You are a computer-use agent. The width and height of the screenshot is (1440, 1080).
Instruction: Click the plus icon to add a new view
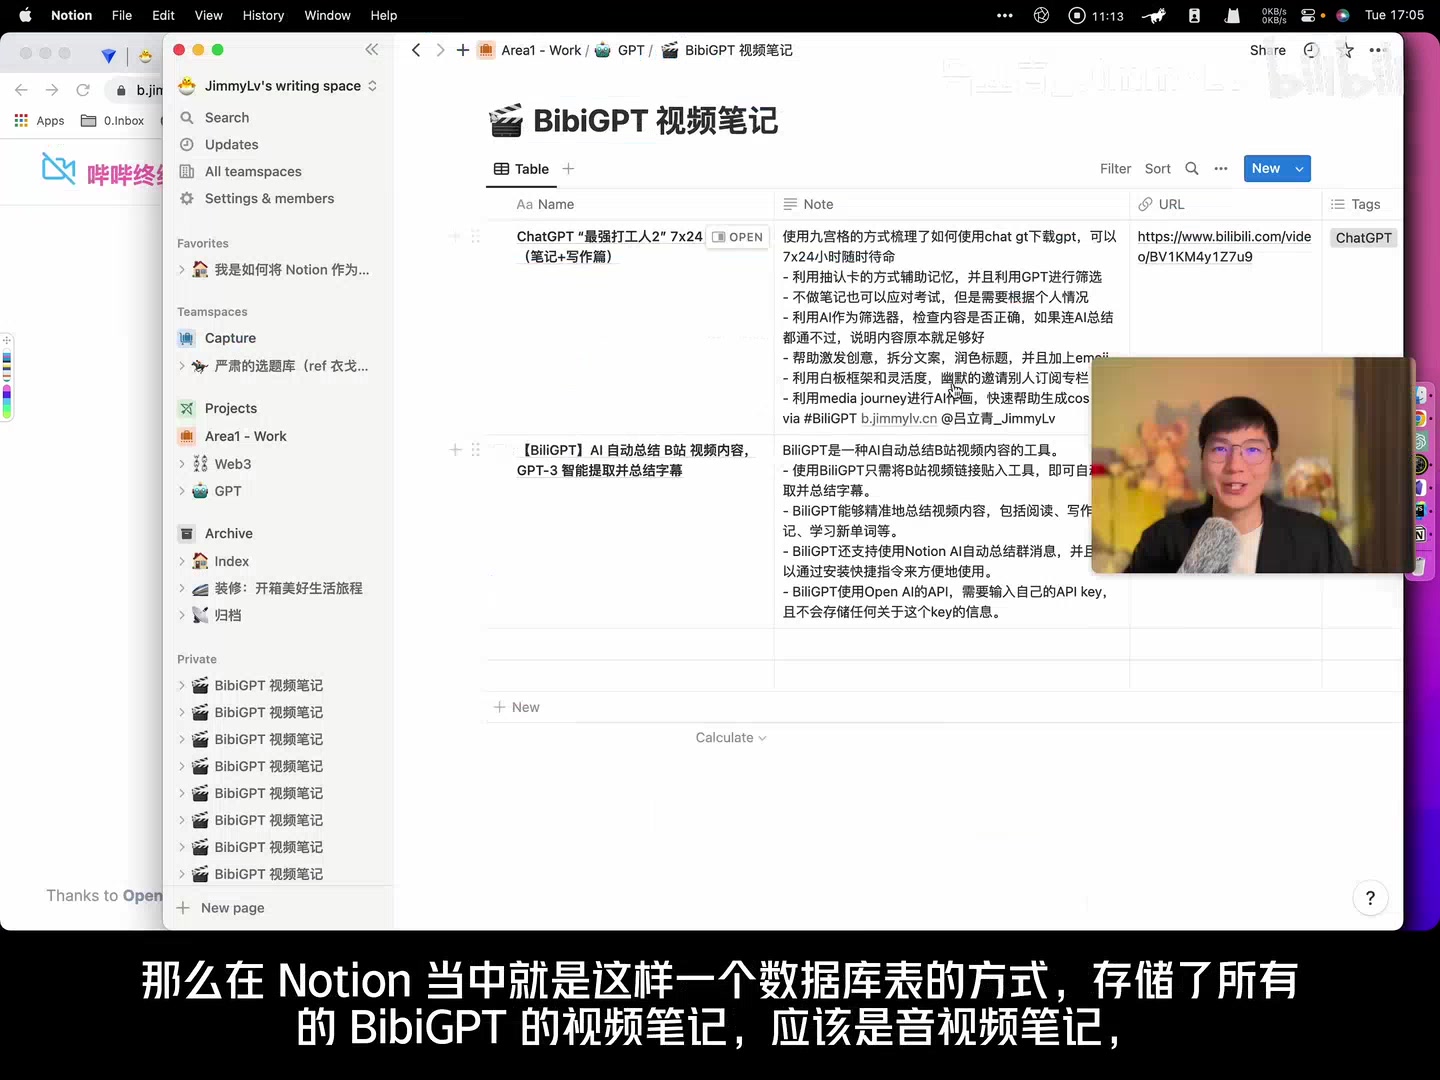(568, 168)
